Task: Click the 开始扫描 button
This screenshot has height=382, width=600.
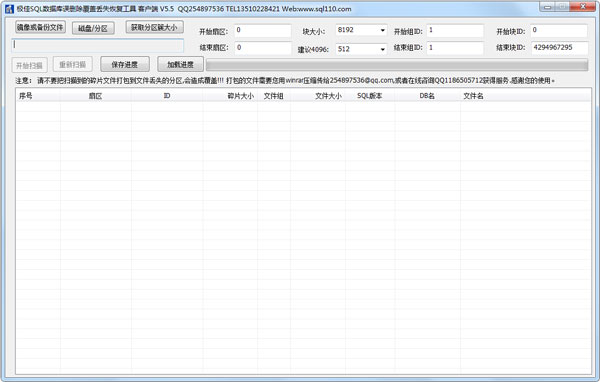Action: click(29, 65)
